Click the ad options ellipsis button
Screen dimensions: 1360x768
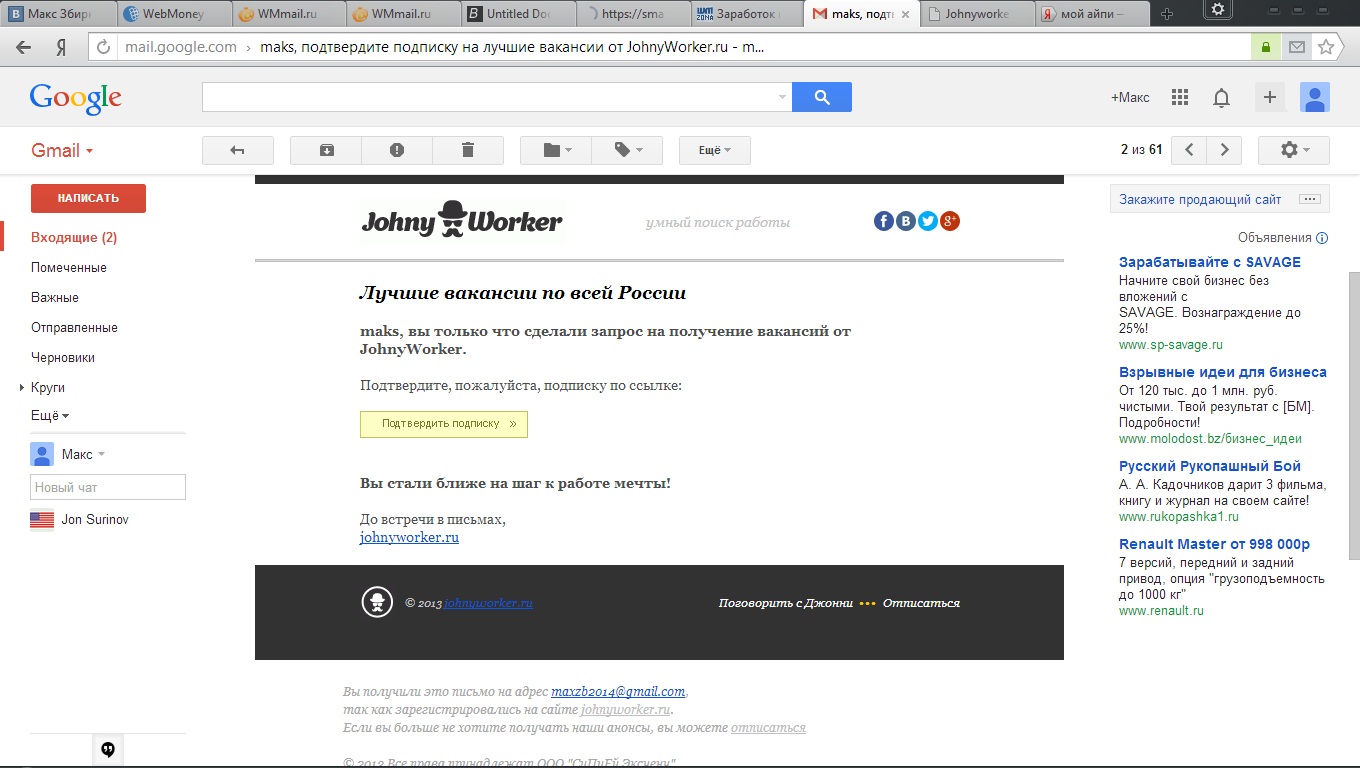1309,199
